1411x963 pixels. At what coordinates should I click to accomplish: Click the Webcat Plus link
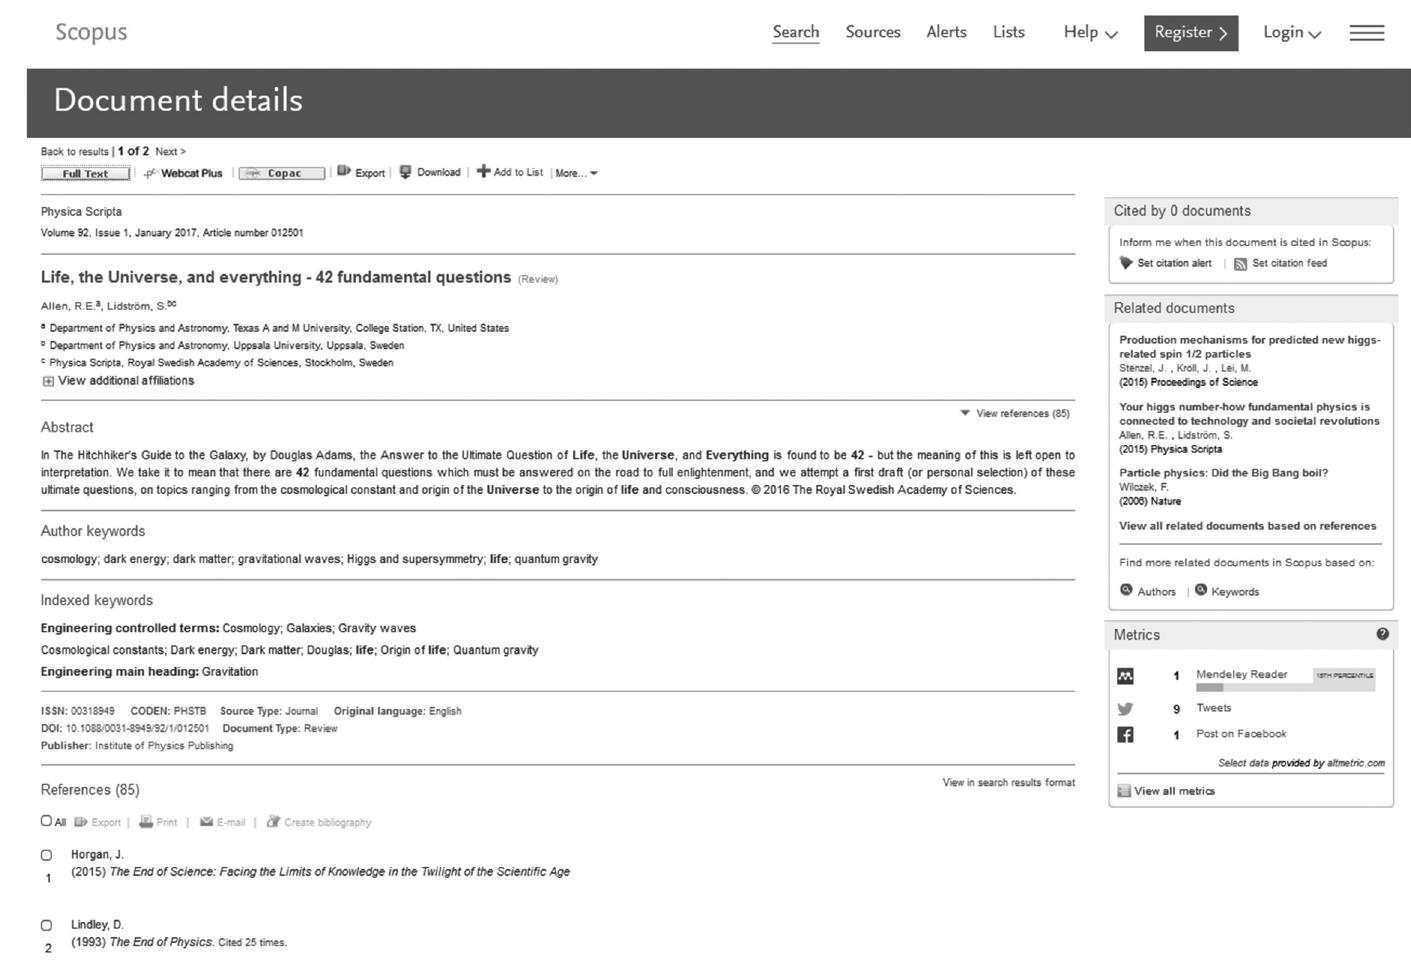184,173
